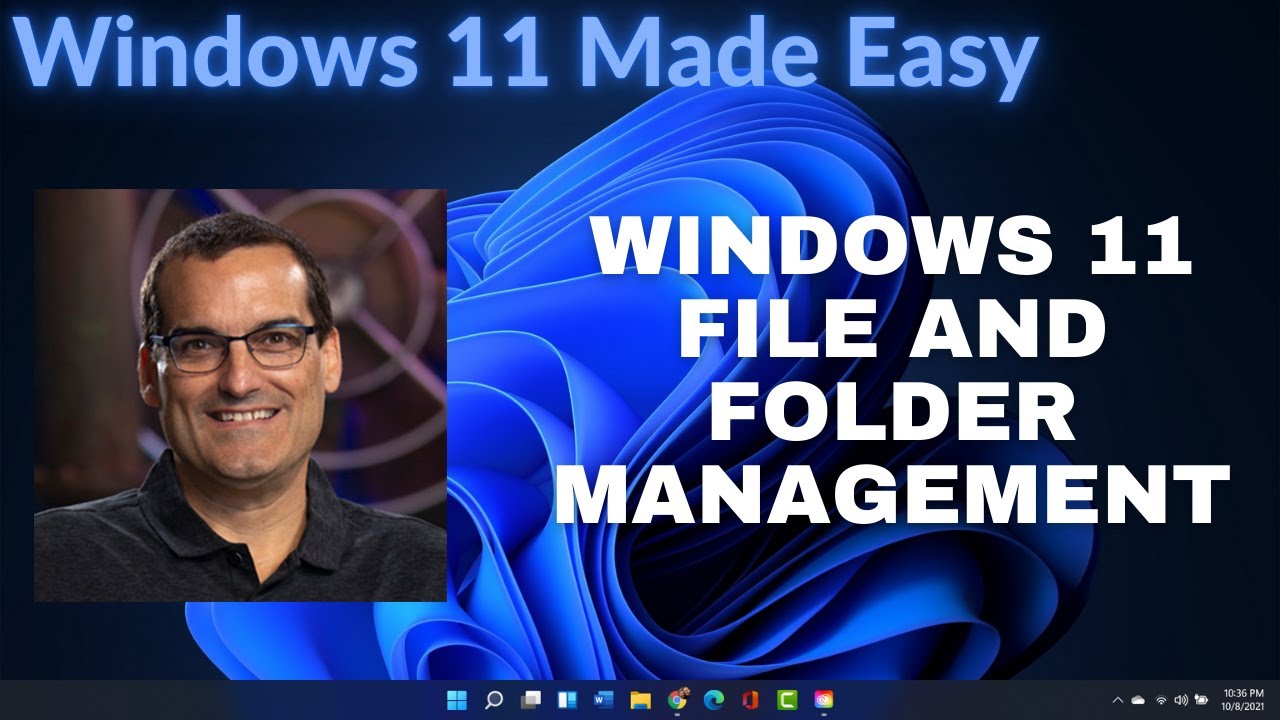The image size is (1280, 720).
Task: Open OneDrive cloud tray icon
Action: 1138,700
